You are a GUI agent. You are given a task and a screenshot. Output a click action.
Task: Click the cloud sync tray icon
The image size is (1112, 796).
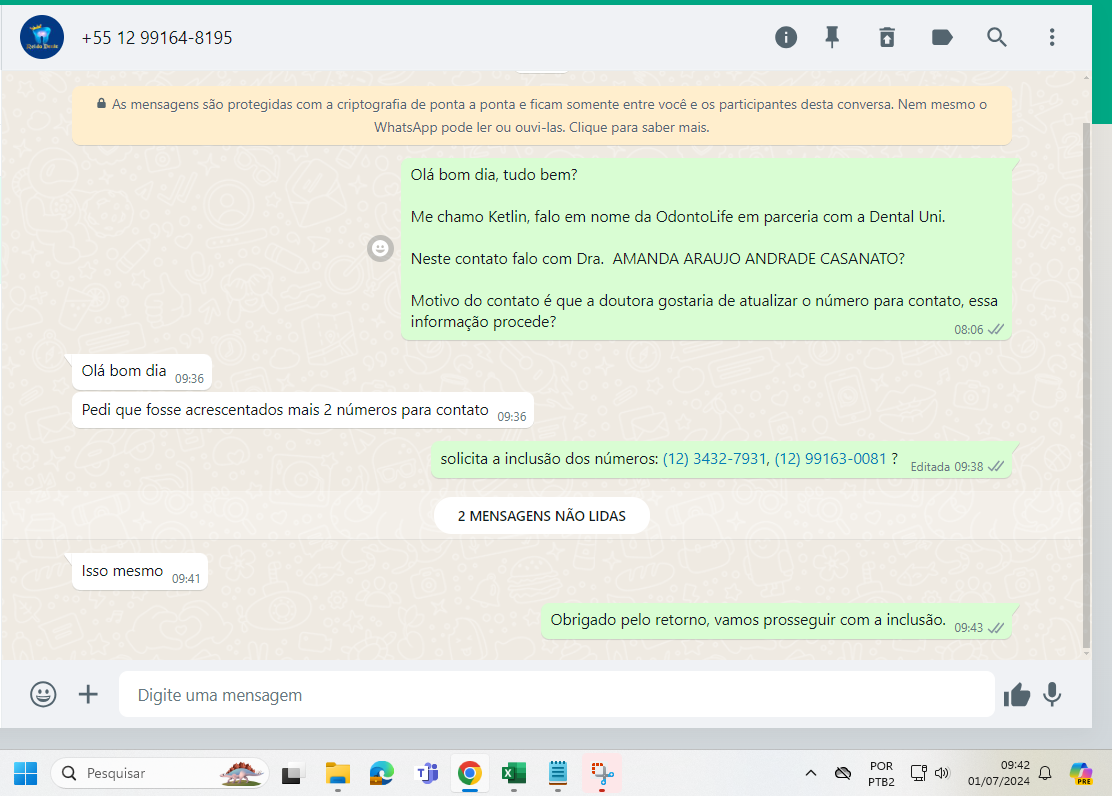point(843,773)
